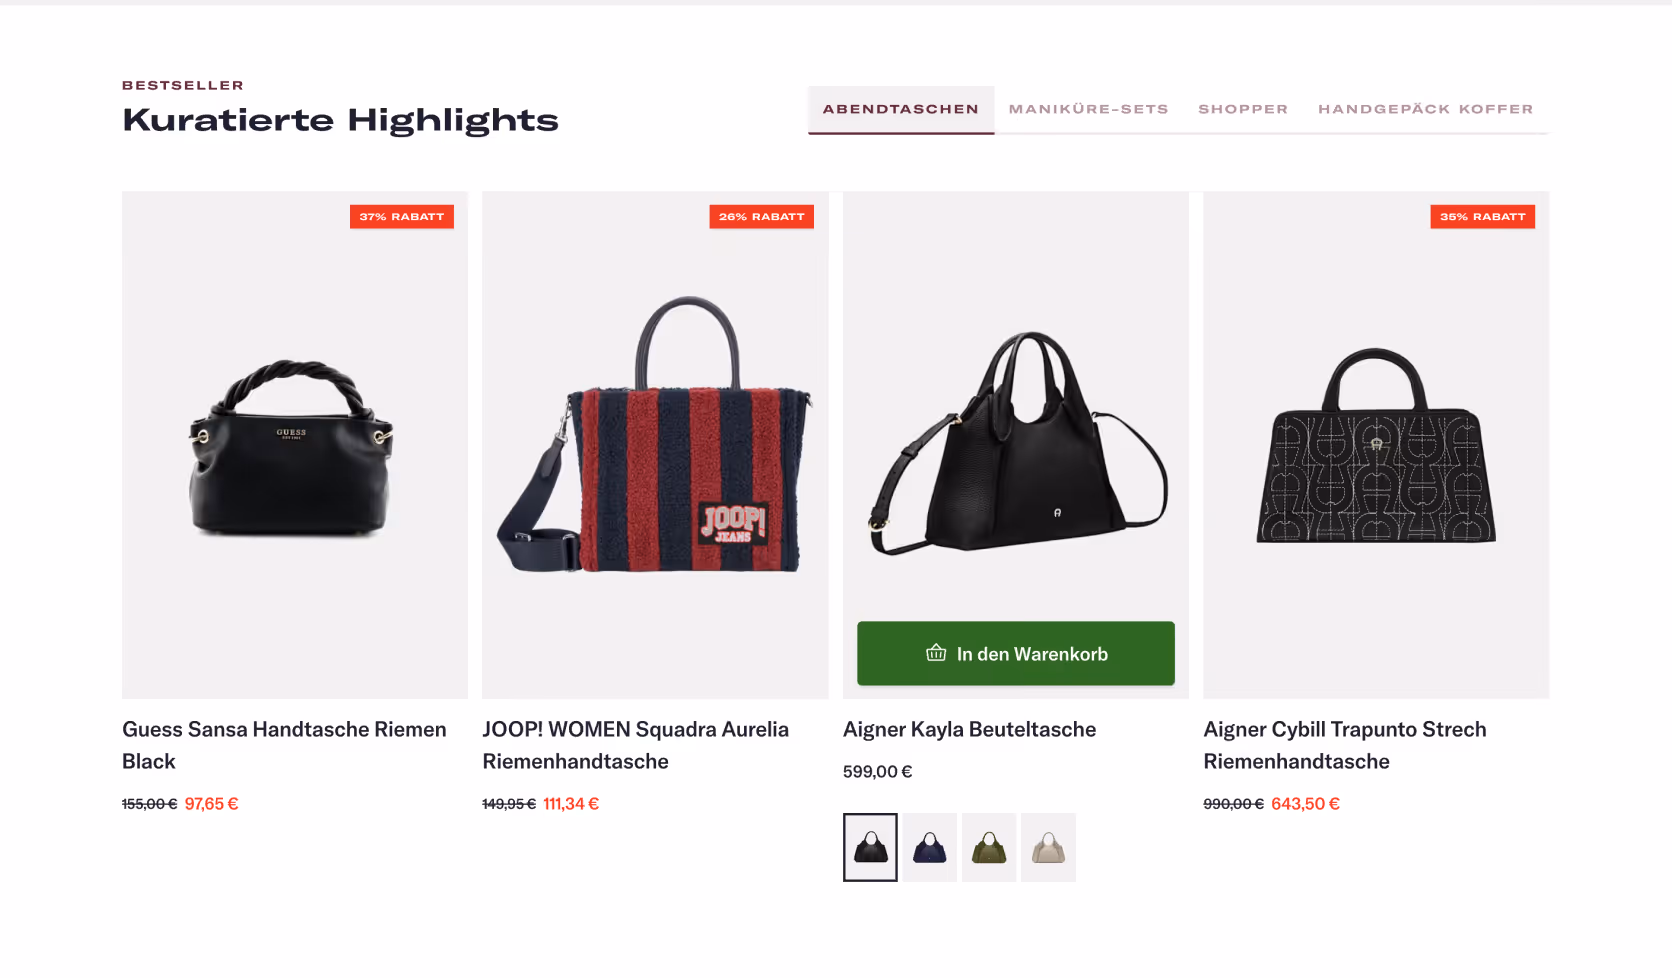Open the Guess Sansa Handtasche product image
The width and height of the screenshot is (1672, 978).
(295, 445)
